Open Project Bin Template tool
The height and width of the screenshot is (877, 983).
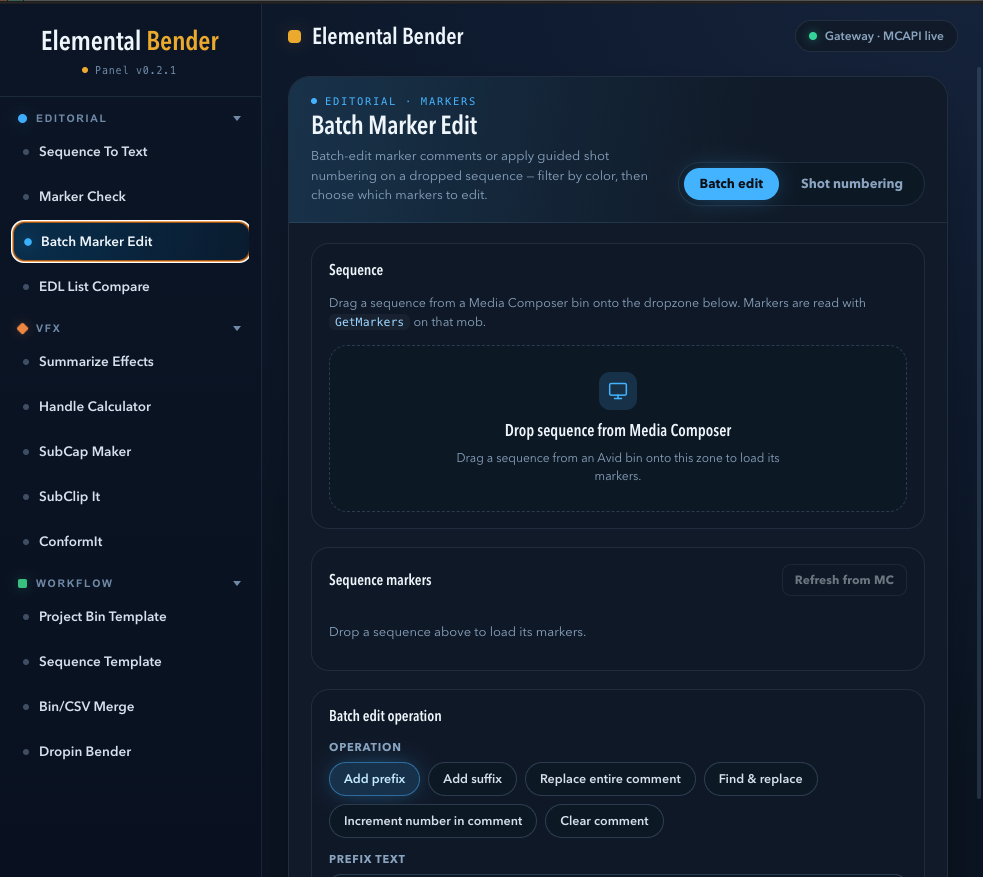pyautogui.click(x=130, y=617)
